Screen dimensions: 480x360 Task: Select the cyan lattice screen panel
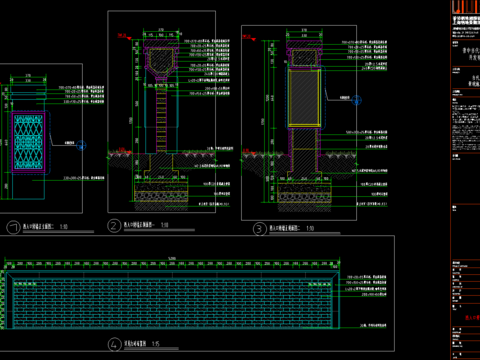point(29,143)
